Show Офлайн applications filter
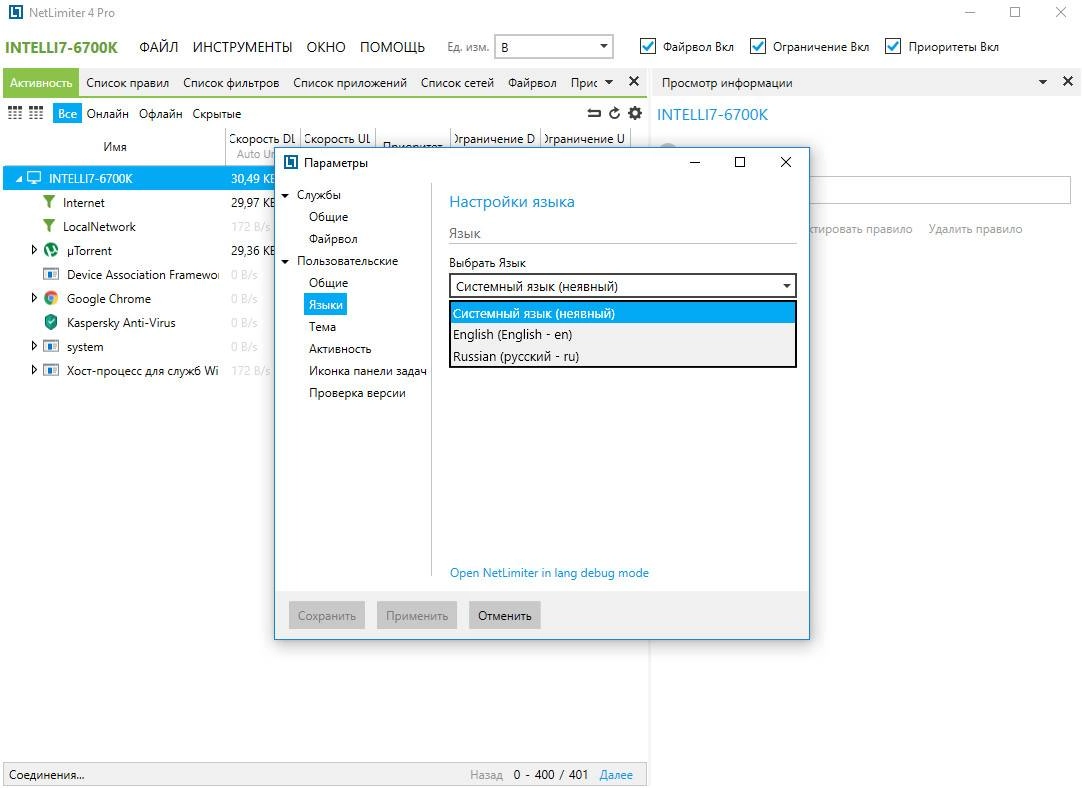Viewport: 1082px width, 788px height. pyautogui.click(x=161, y=114)
